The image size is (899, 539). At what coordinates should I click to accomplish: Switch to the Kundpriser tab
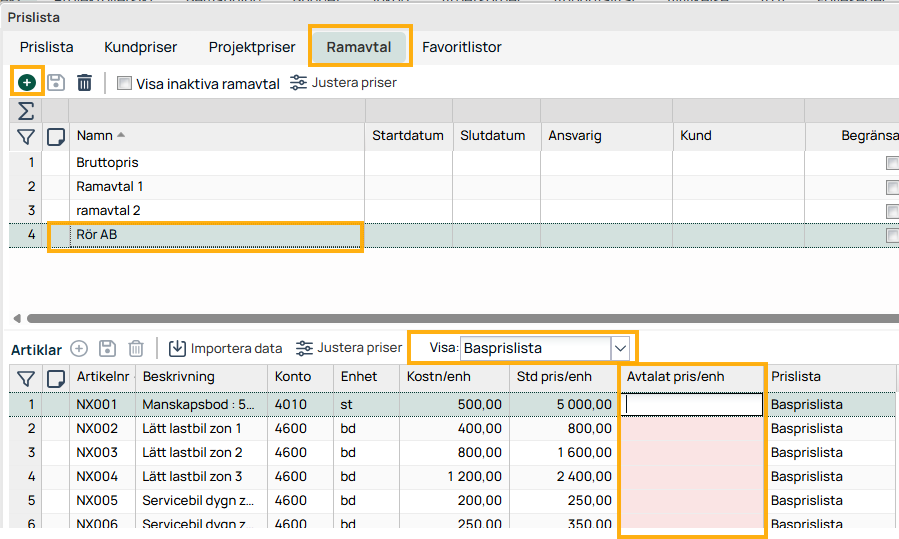coord(140,47)
